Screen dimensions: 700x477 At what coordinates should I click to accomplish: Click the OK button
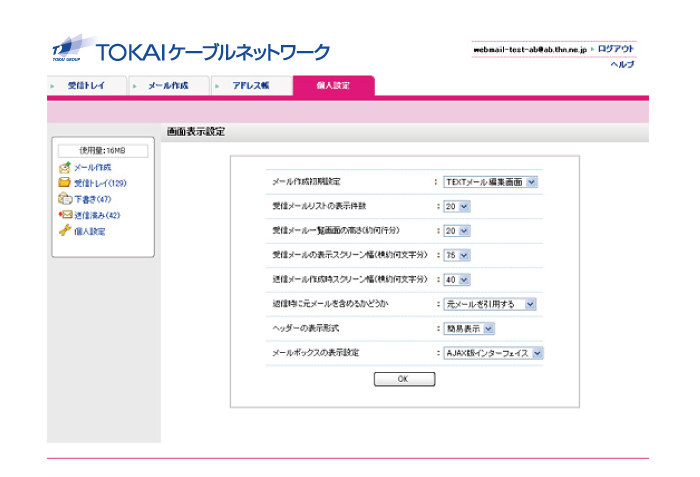pos(404,379)
